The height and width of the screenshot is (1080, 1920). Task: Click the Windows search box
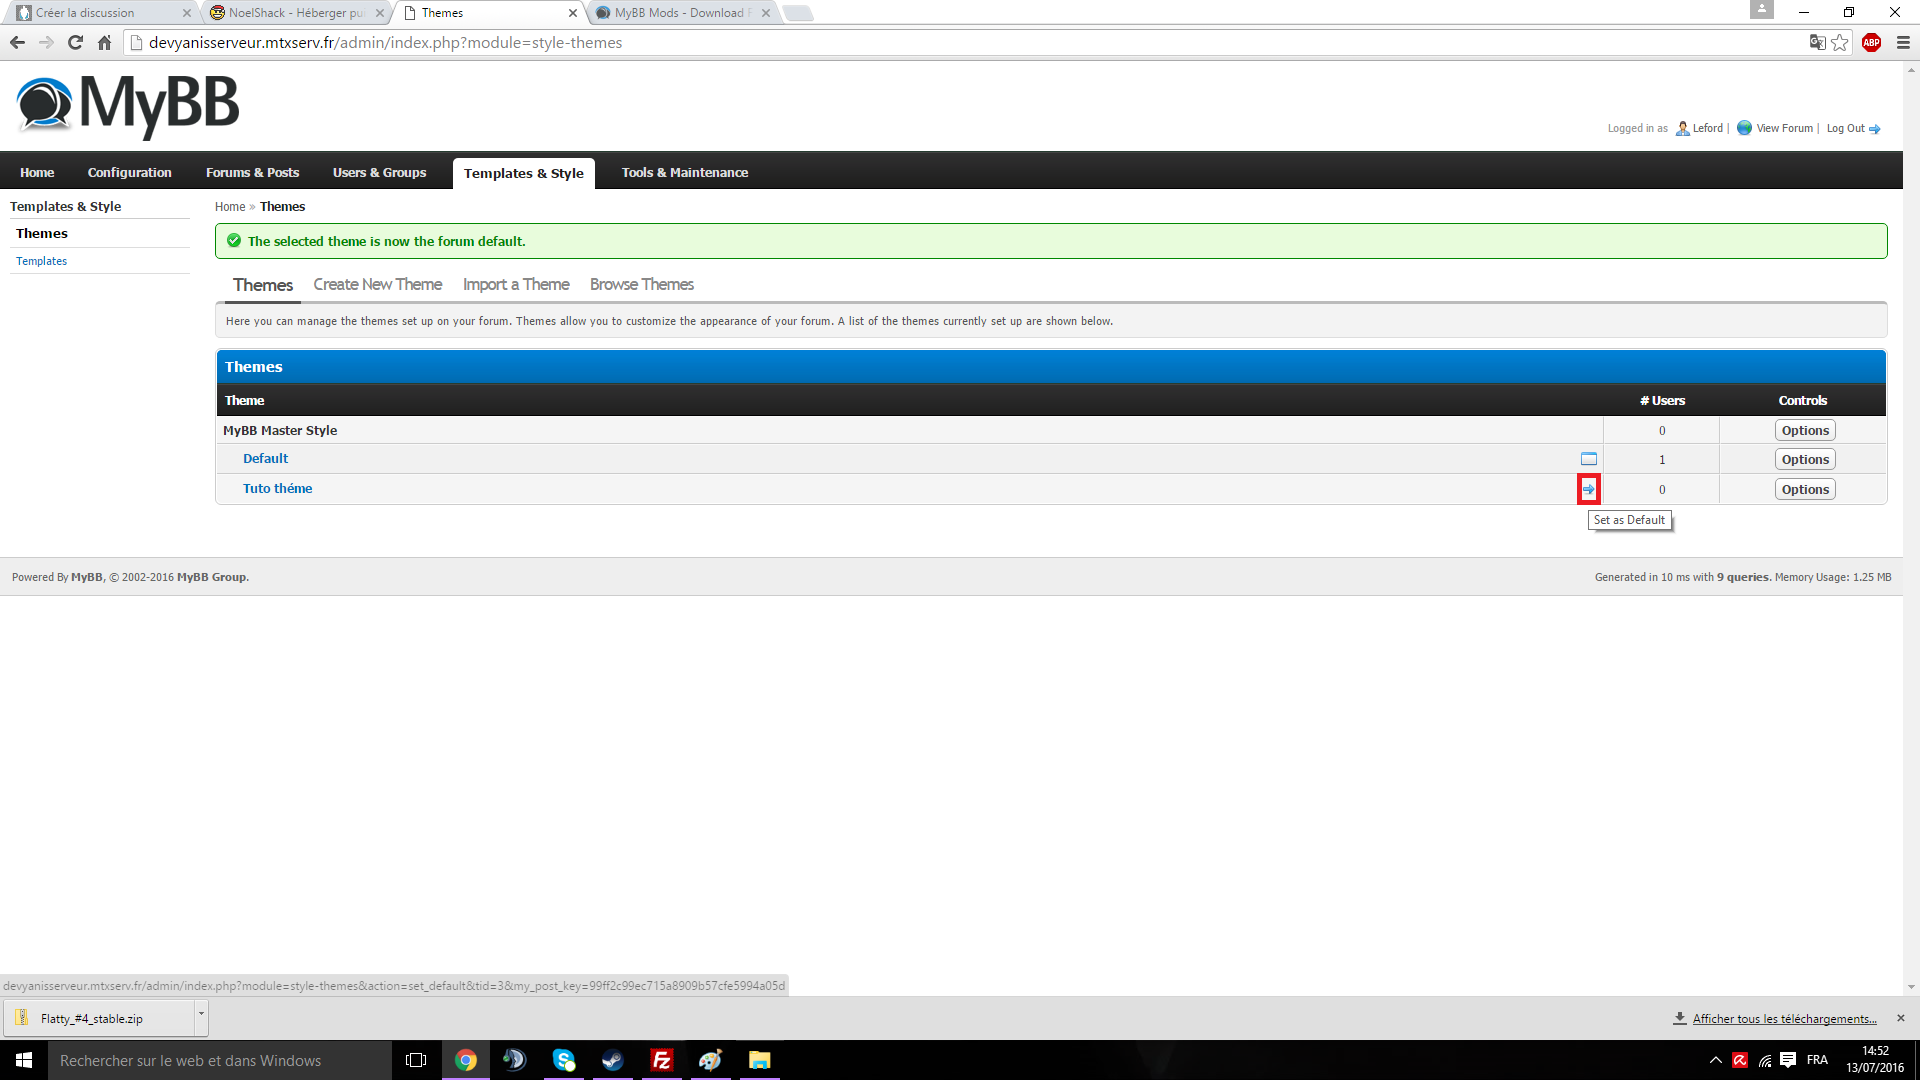click(x=220, y=1060)
